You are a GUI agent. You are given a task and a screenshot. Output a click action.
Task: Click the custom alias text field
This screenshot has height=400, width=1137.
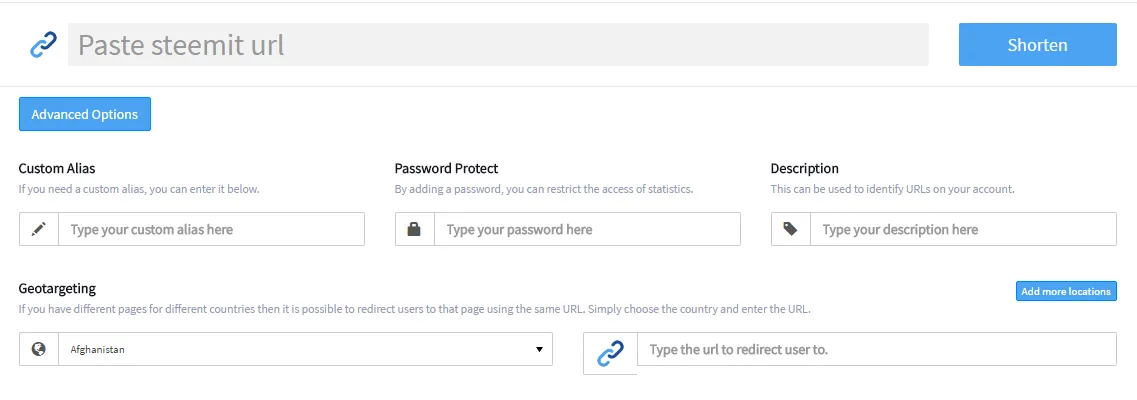tap(212, 229)
